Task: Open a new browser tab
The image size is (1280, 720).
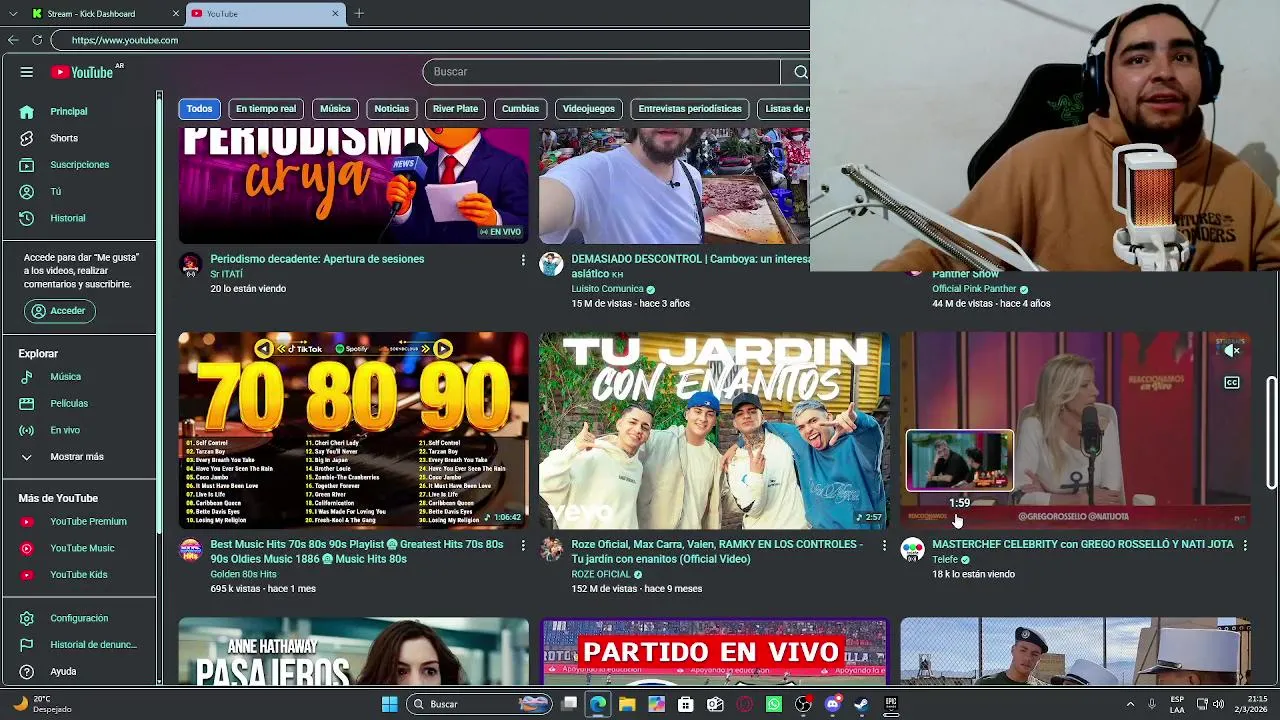Action: pyautogui.click(x=359, y=13)
